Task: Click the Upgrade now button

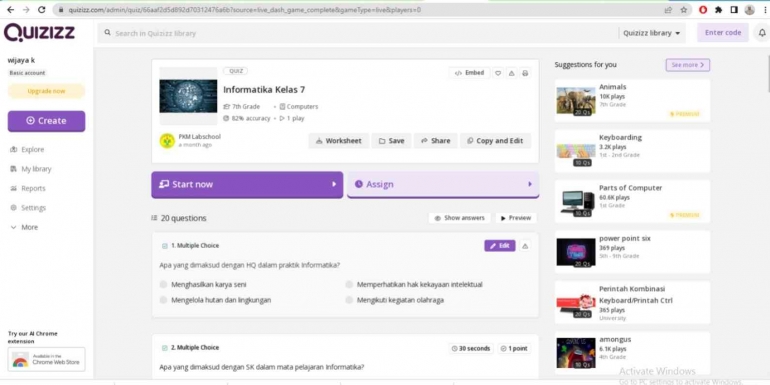Action: pos(46,91)
